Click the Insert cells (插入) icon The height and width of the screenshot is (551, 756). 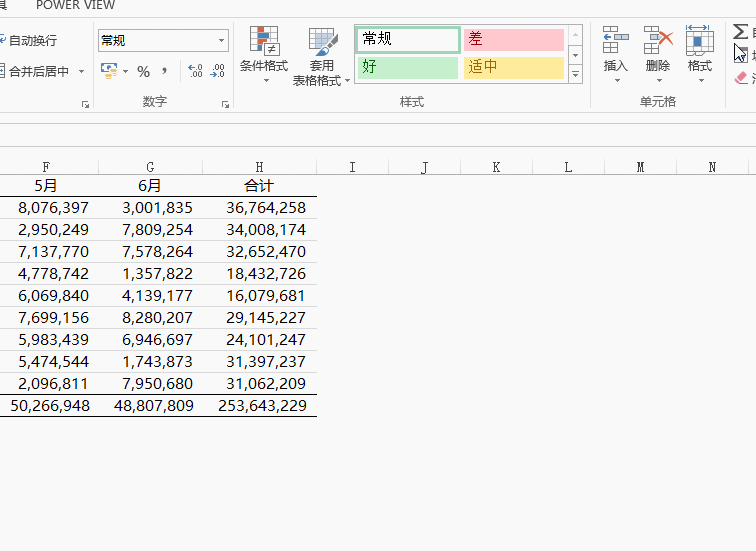pyautogui.click(x=615, y=42)
